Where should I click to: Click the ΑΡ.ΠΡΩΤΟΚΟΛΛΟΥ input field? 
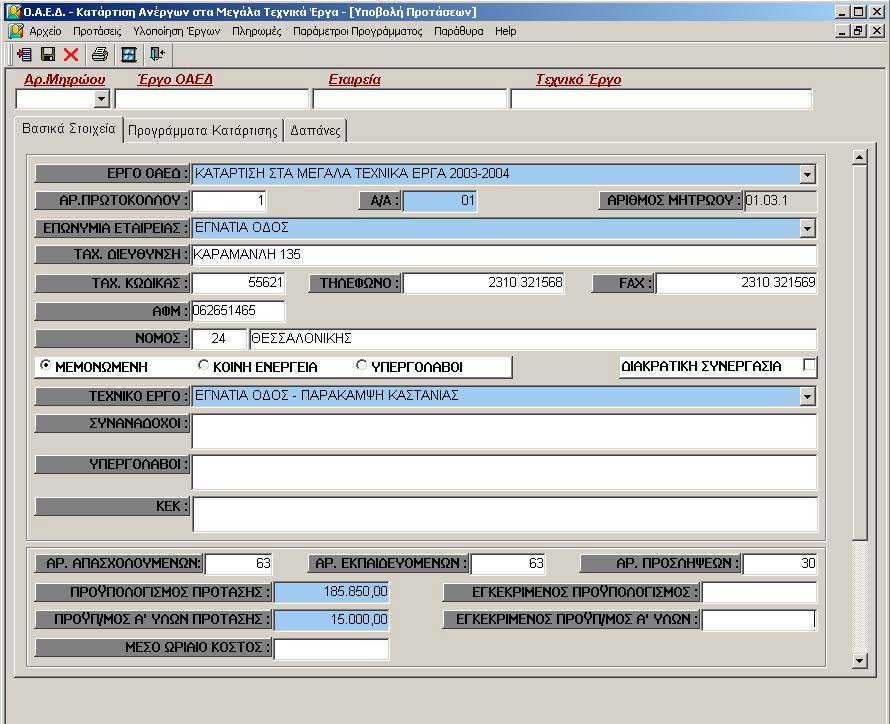(x=229, y=200)
